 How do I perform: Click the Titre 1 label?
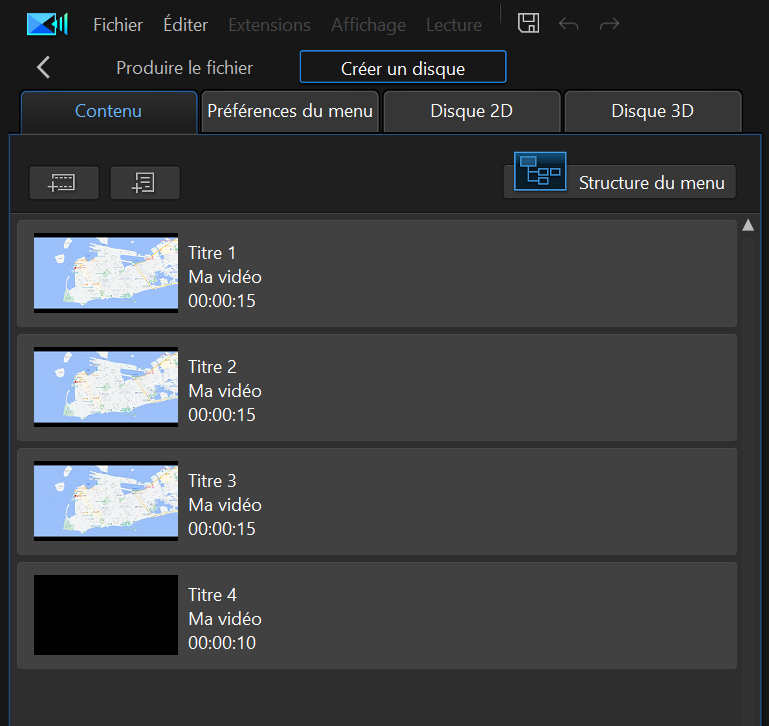tap(212, 253)
